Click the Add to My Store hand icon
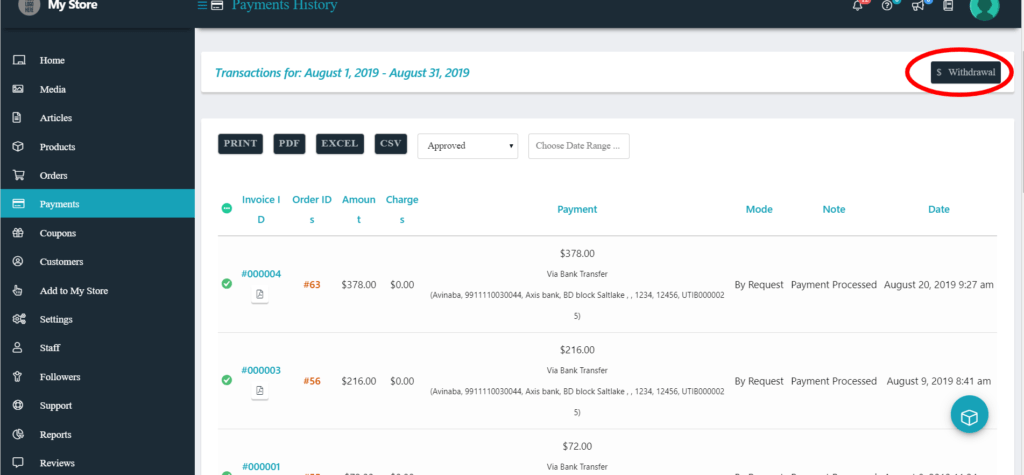1024x475 pixels. [x=18, y=290]
